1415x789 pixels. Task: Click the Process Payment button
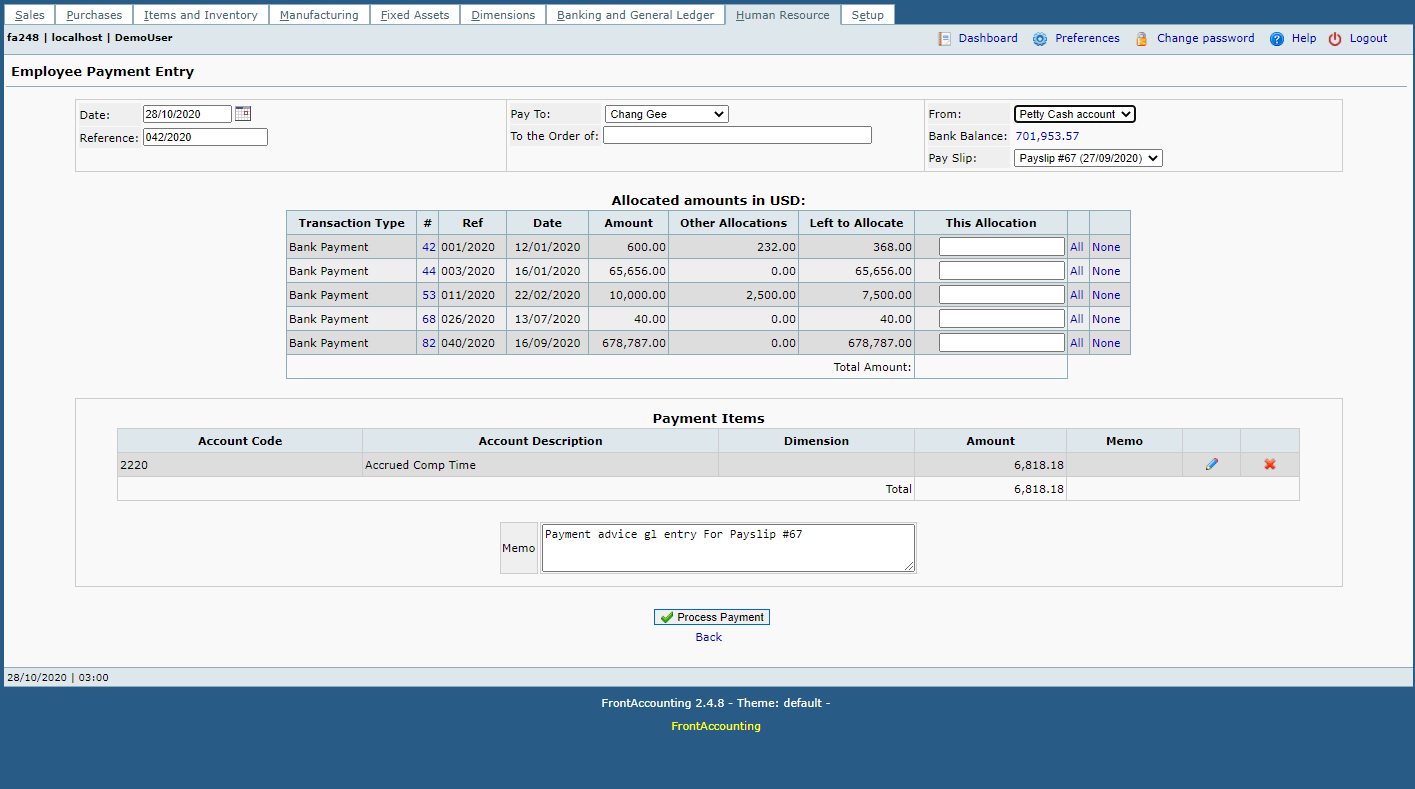point(712,617)
